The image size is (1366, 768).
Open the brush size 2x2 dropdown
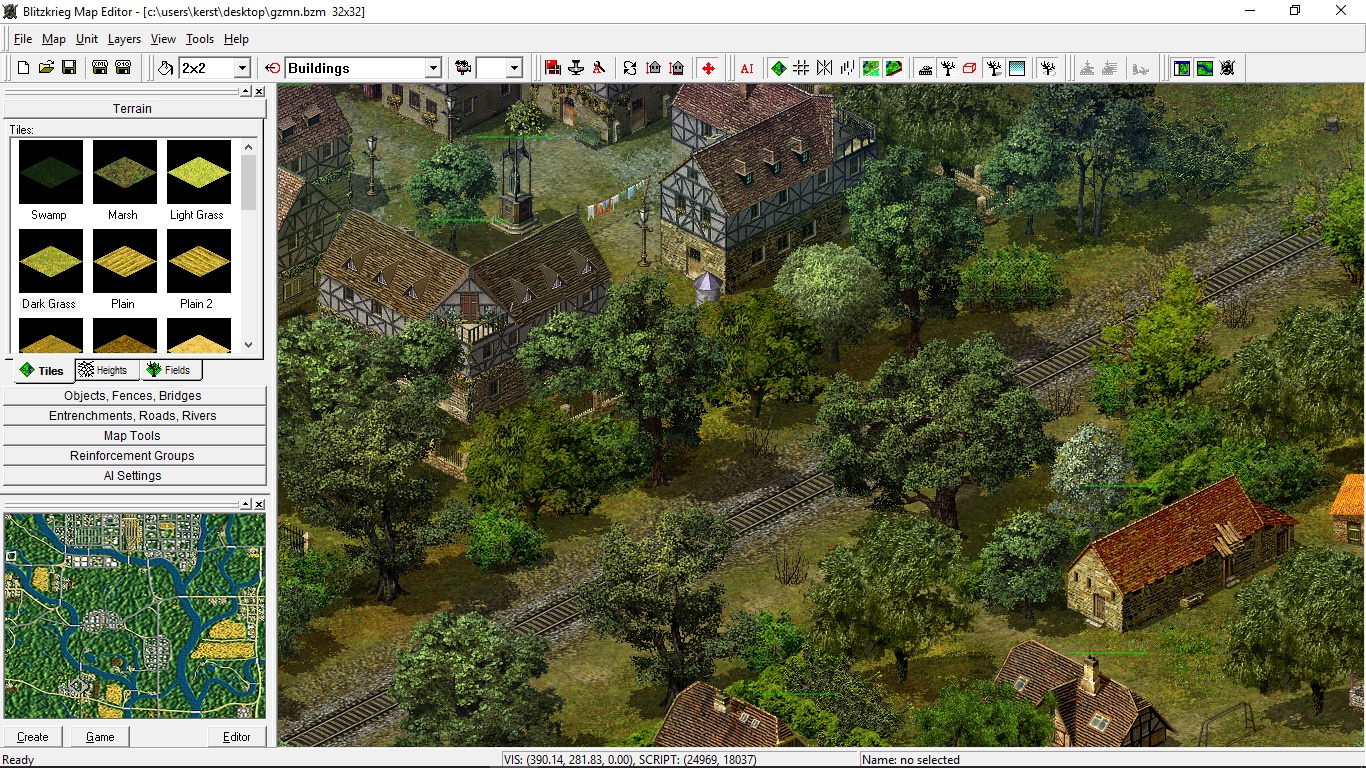point(242,68)
